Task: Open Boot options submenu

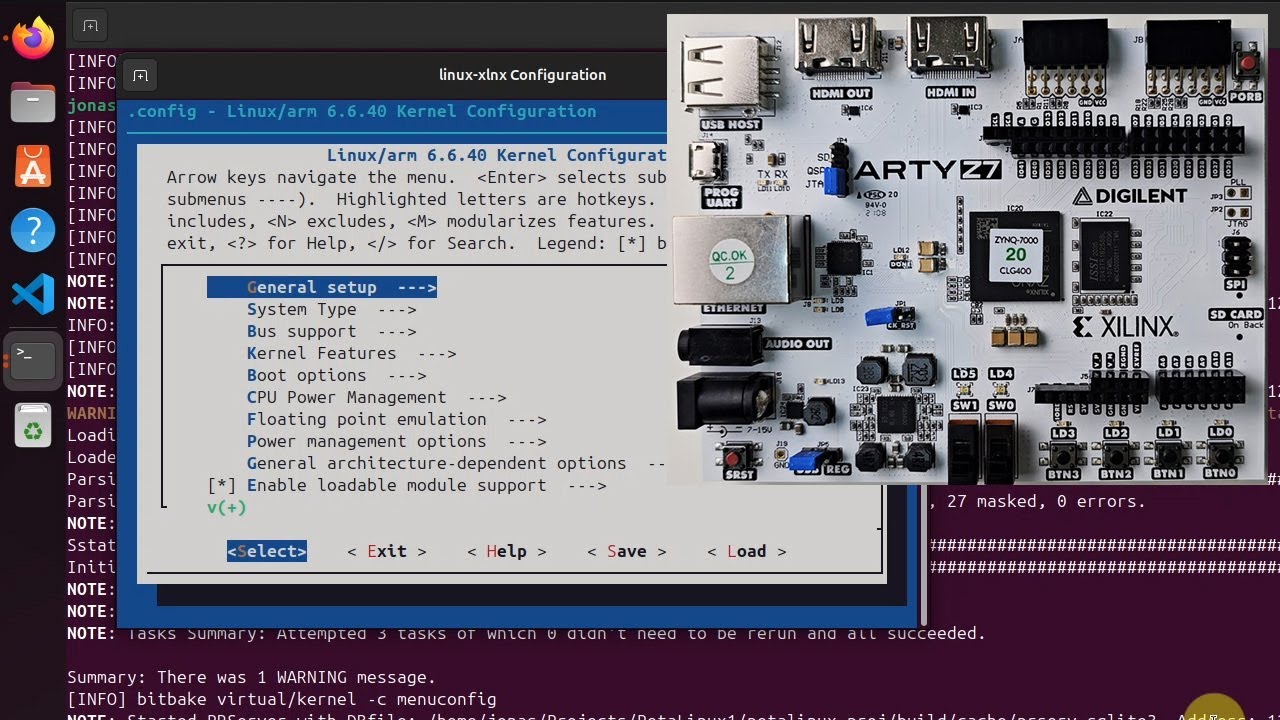Action: 336,375
